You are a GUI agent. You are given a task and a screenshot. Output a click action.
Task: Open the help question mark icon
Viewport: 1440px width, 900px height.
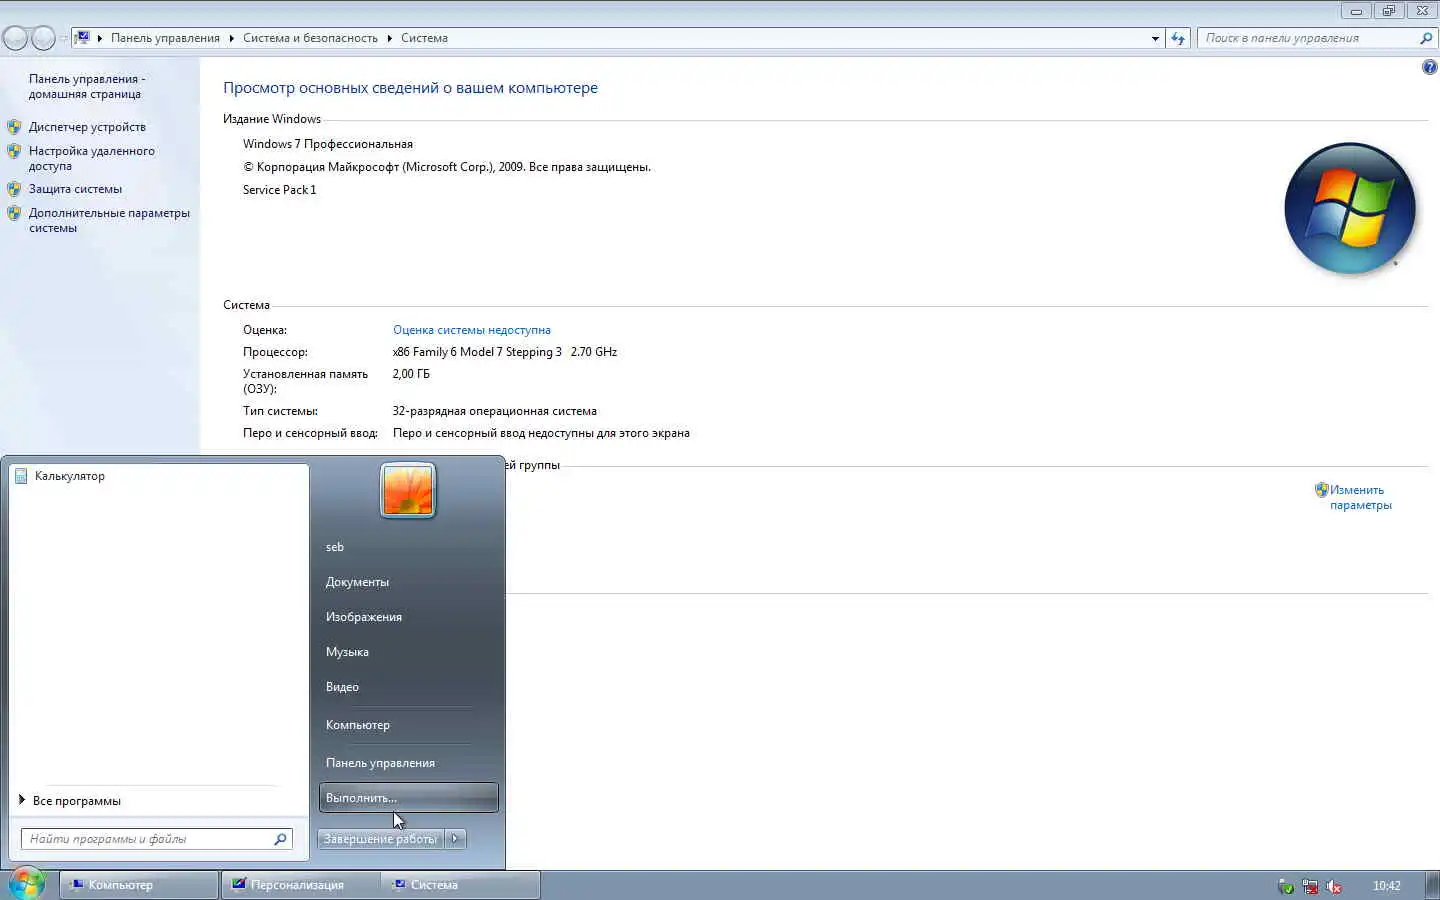click(x=1429, y=67)
